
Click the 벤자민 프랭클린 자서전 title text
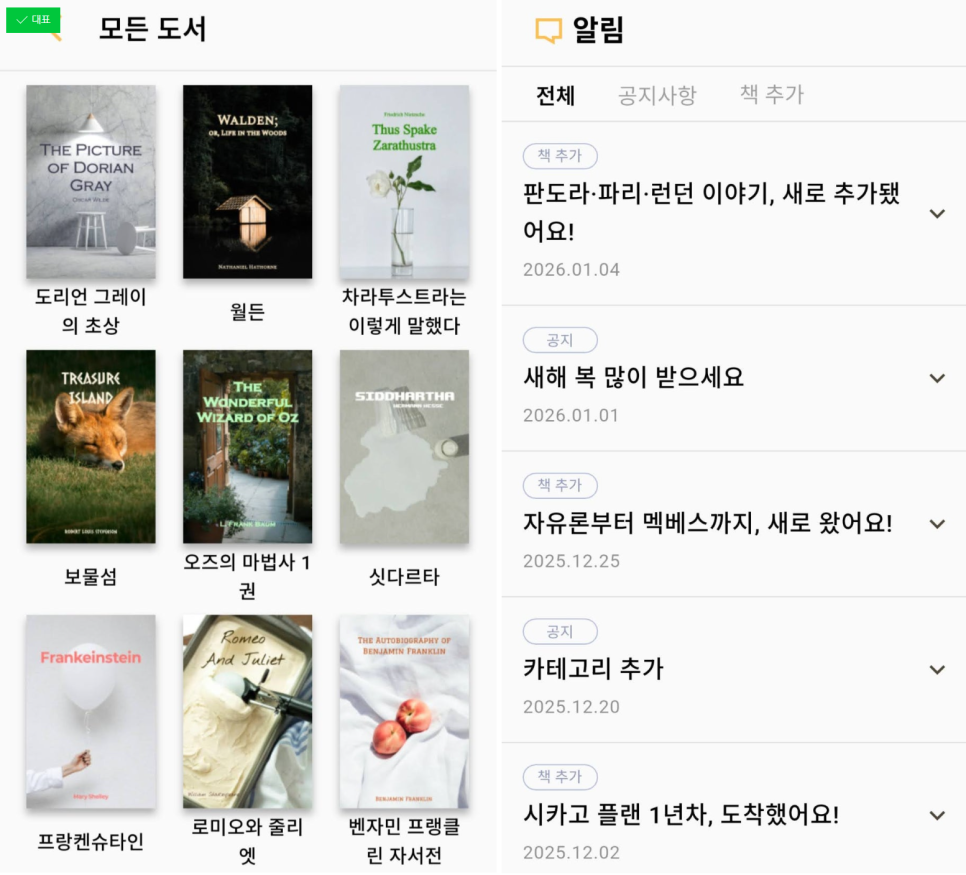coord(404,841)
